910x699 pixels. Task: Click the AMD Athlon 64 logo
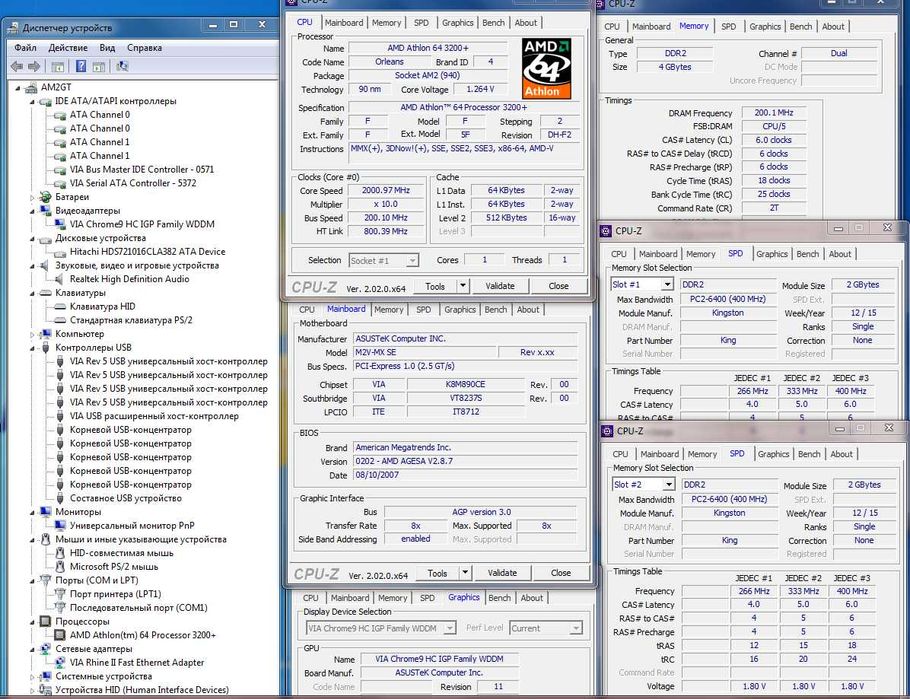(x=546, y=69)
